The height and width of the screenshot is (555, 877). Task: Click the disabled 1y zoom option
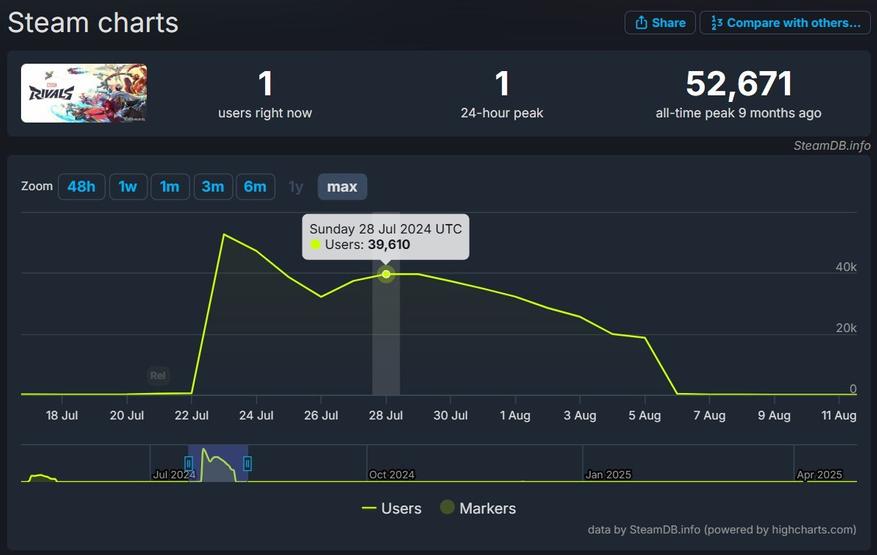point(296,187)
